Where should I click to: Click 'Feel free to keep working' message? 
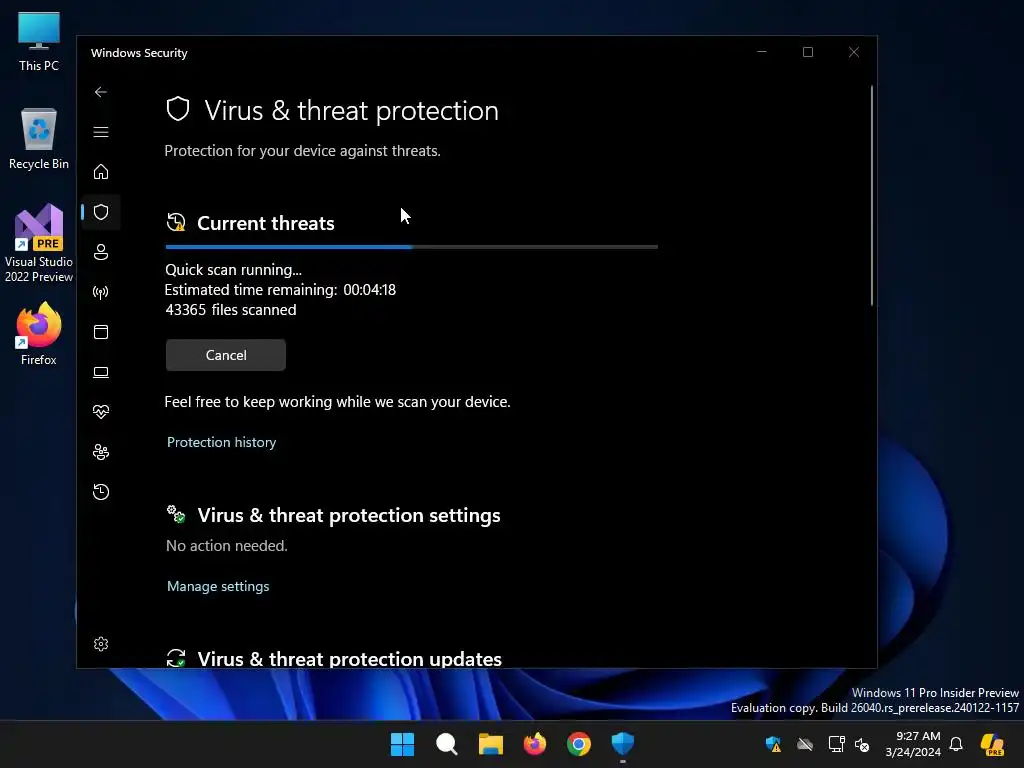[x=337, y=402]
